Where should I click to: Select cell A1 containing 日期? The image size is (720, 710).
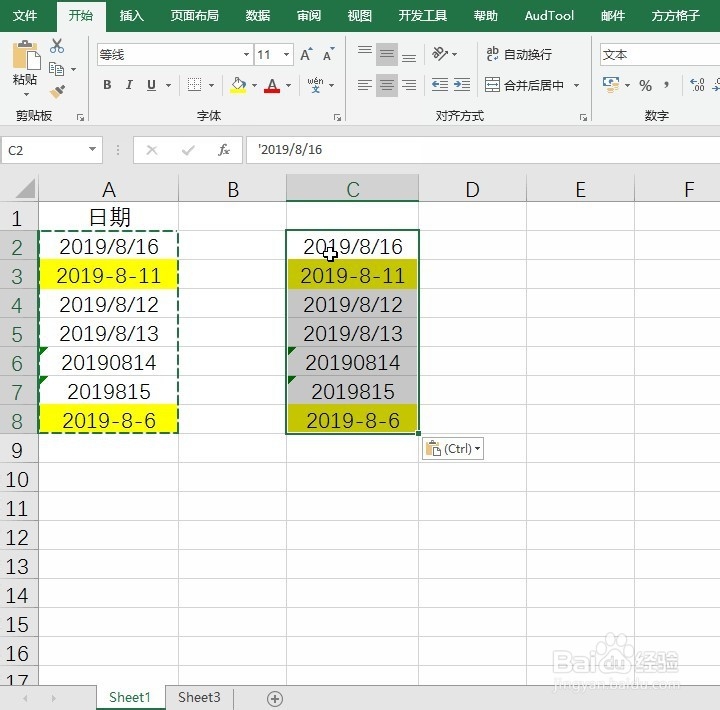(109, 217)
